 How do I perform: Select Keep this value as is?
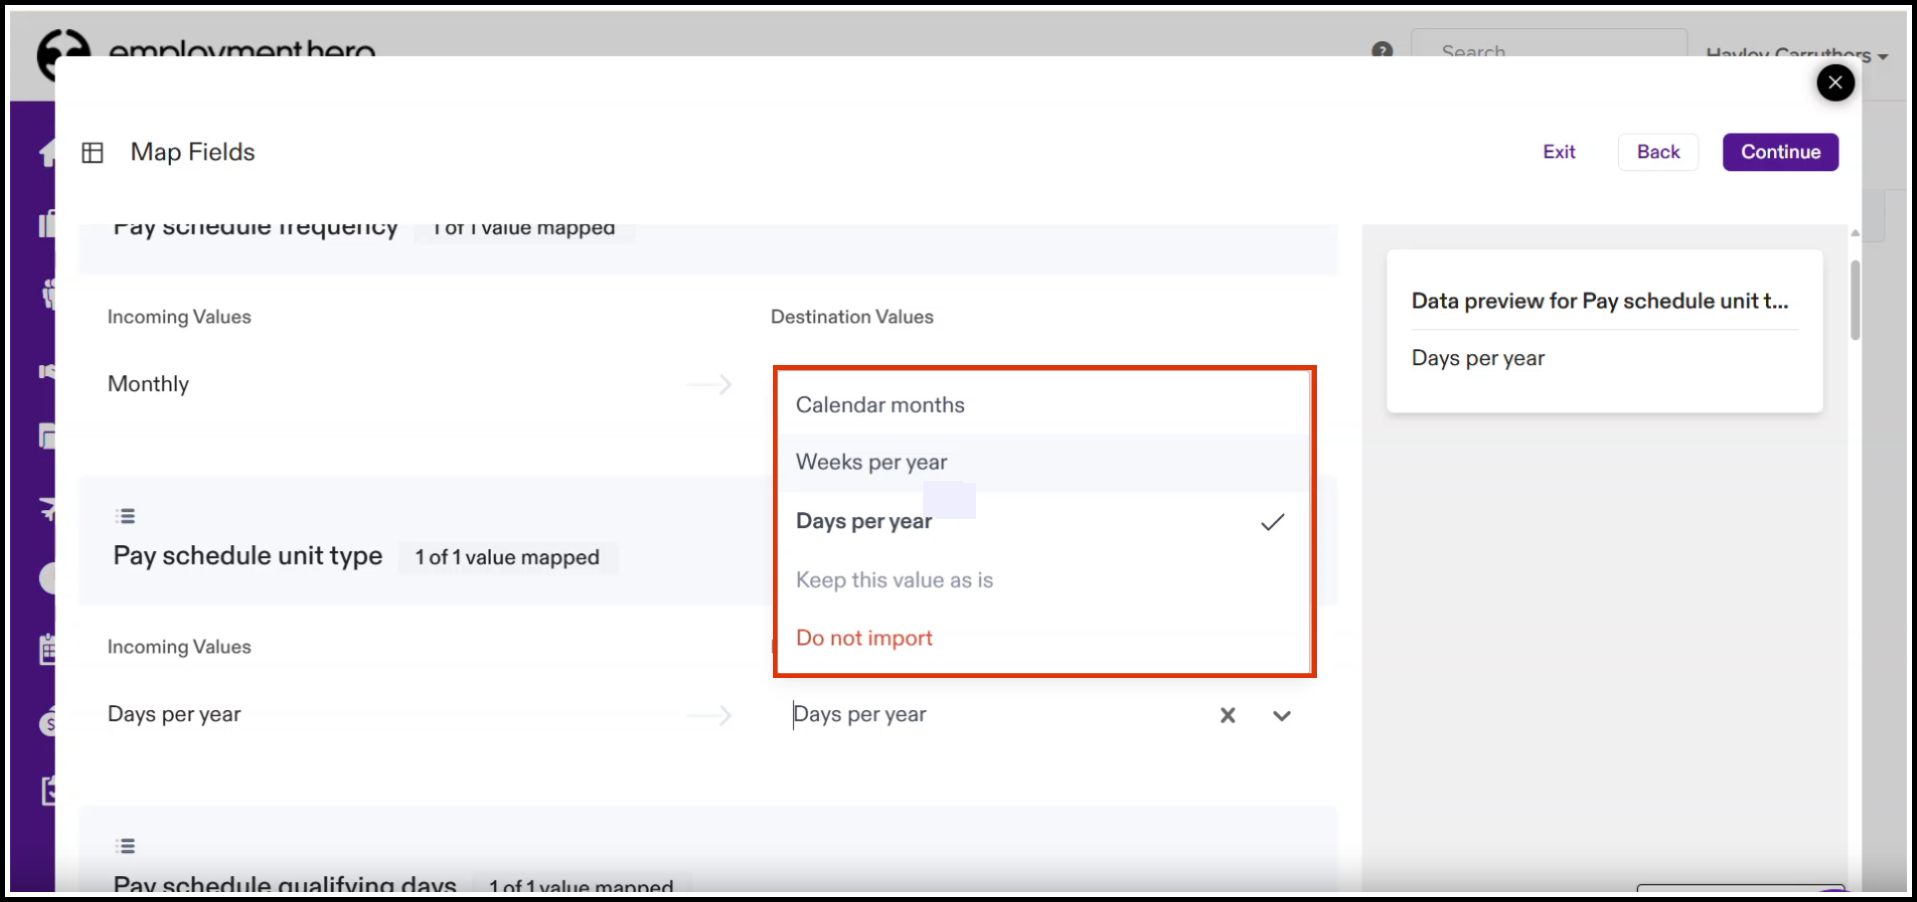(x=894, y=580)
